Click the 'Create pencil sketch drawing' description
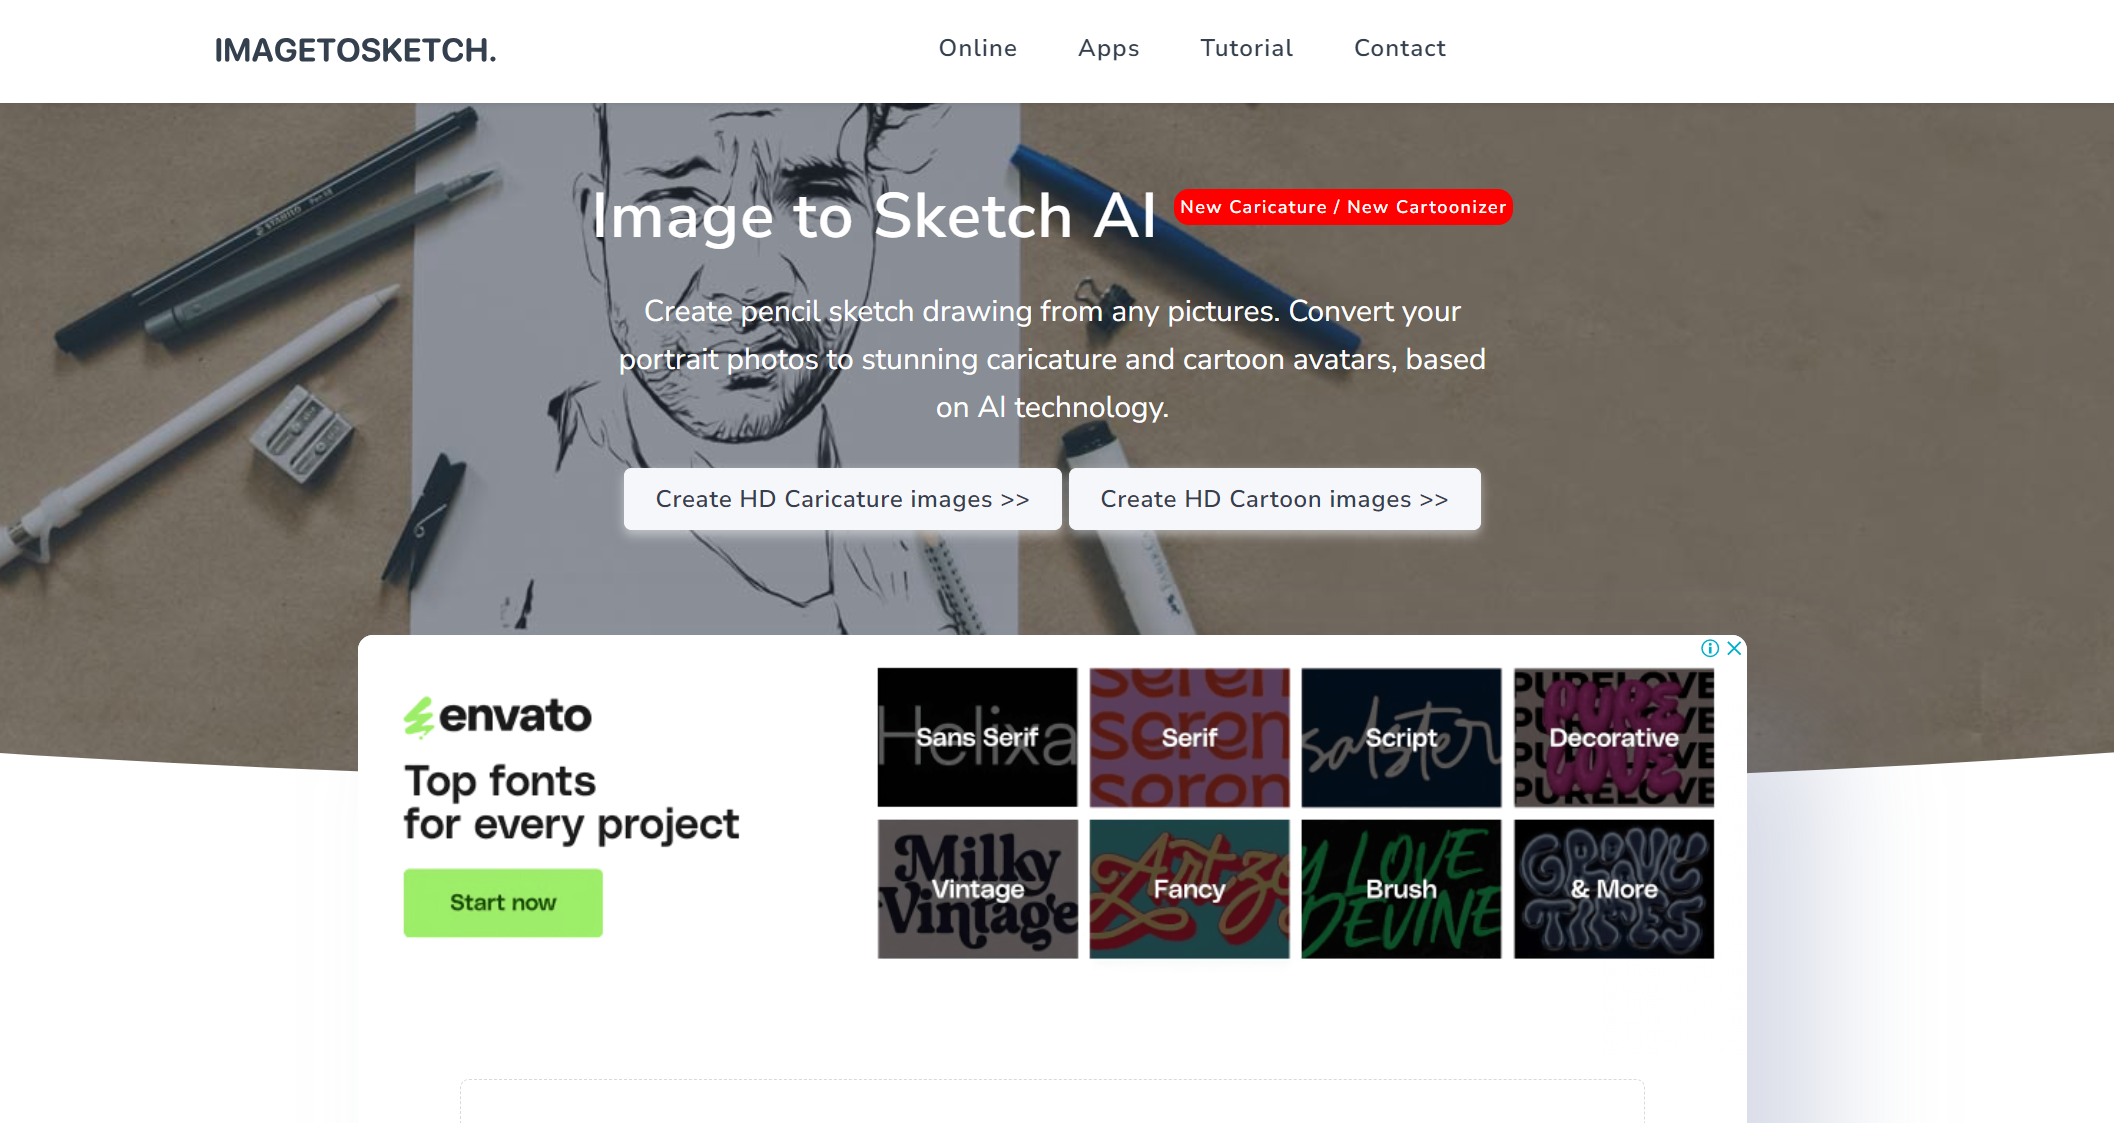This screenshot has width=2114, height=1123. (x=1052, y=359)
